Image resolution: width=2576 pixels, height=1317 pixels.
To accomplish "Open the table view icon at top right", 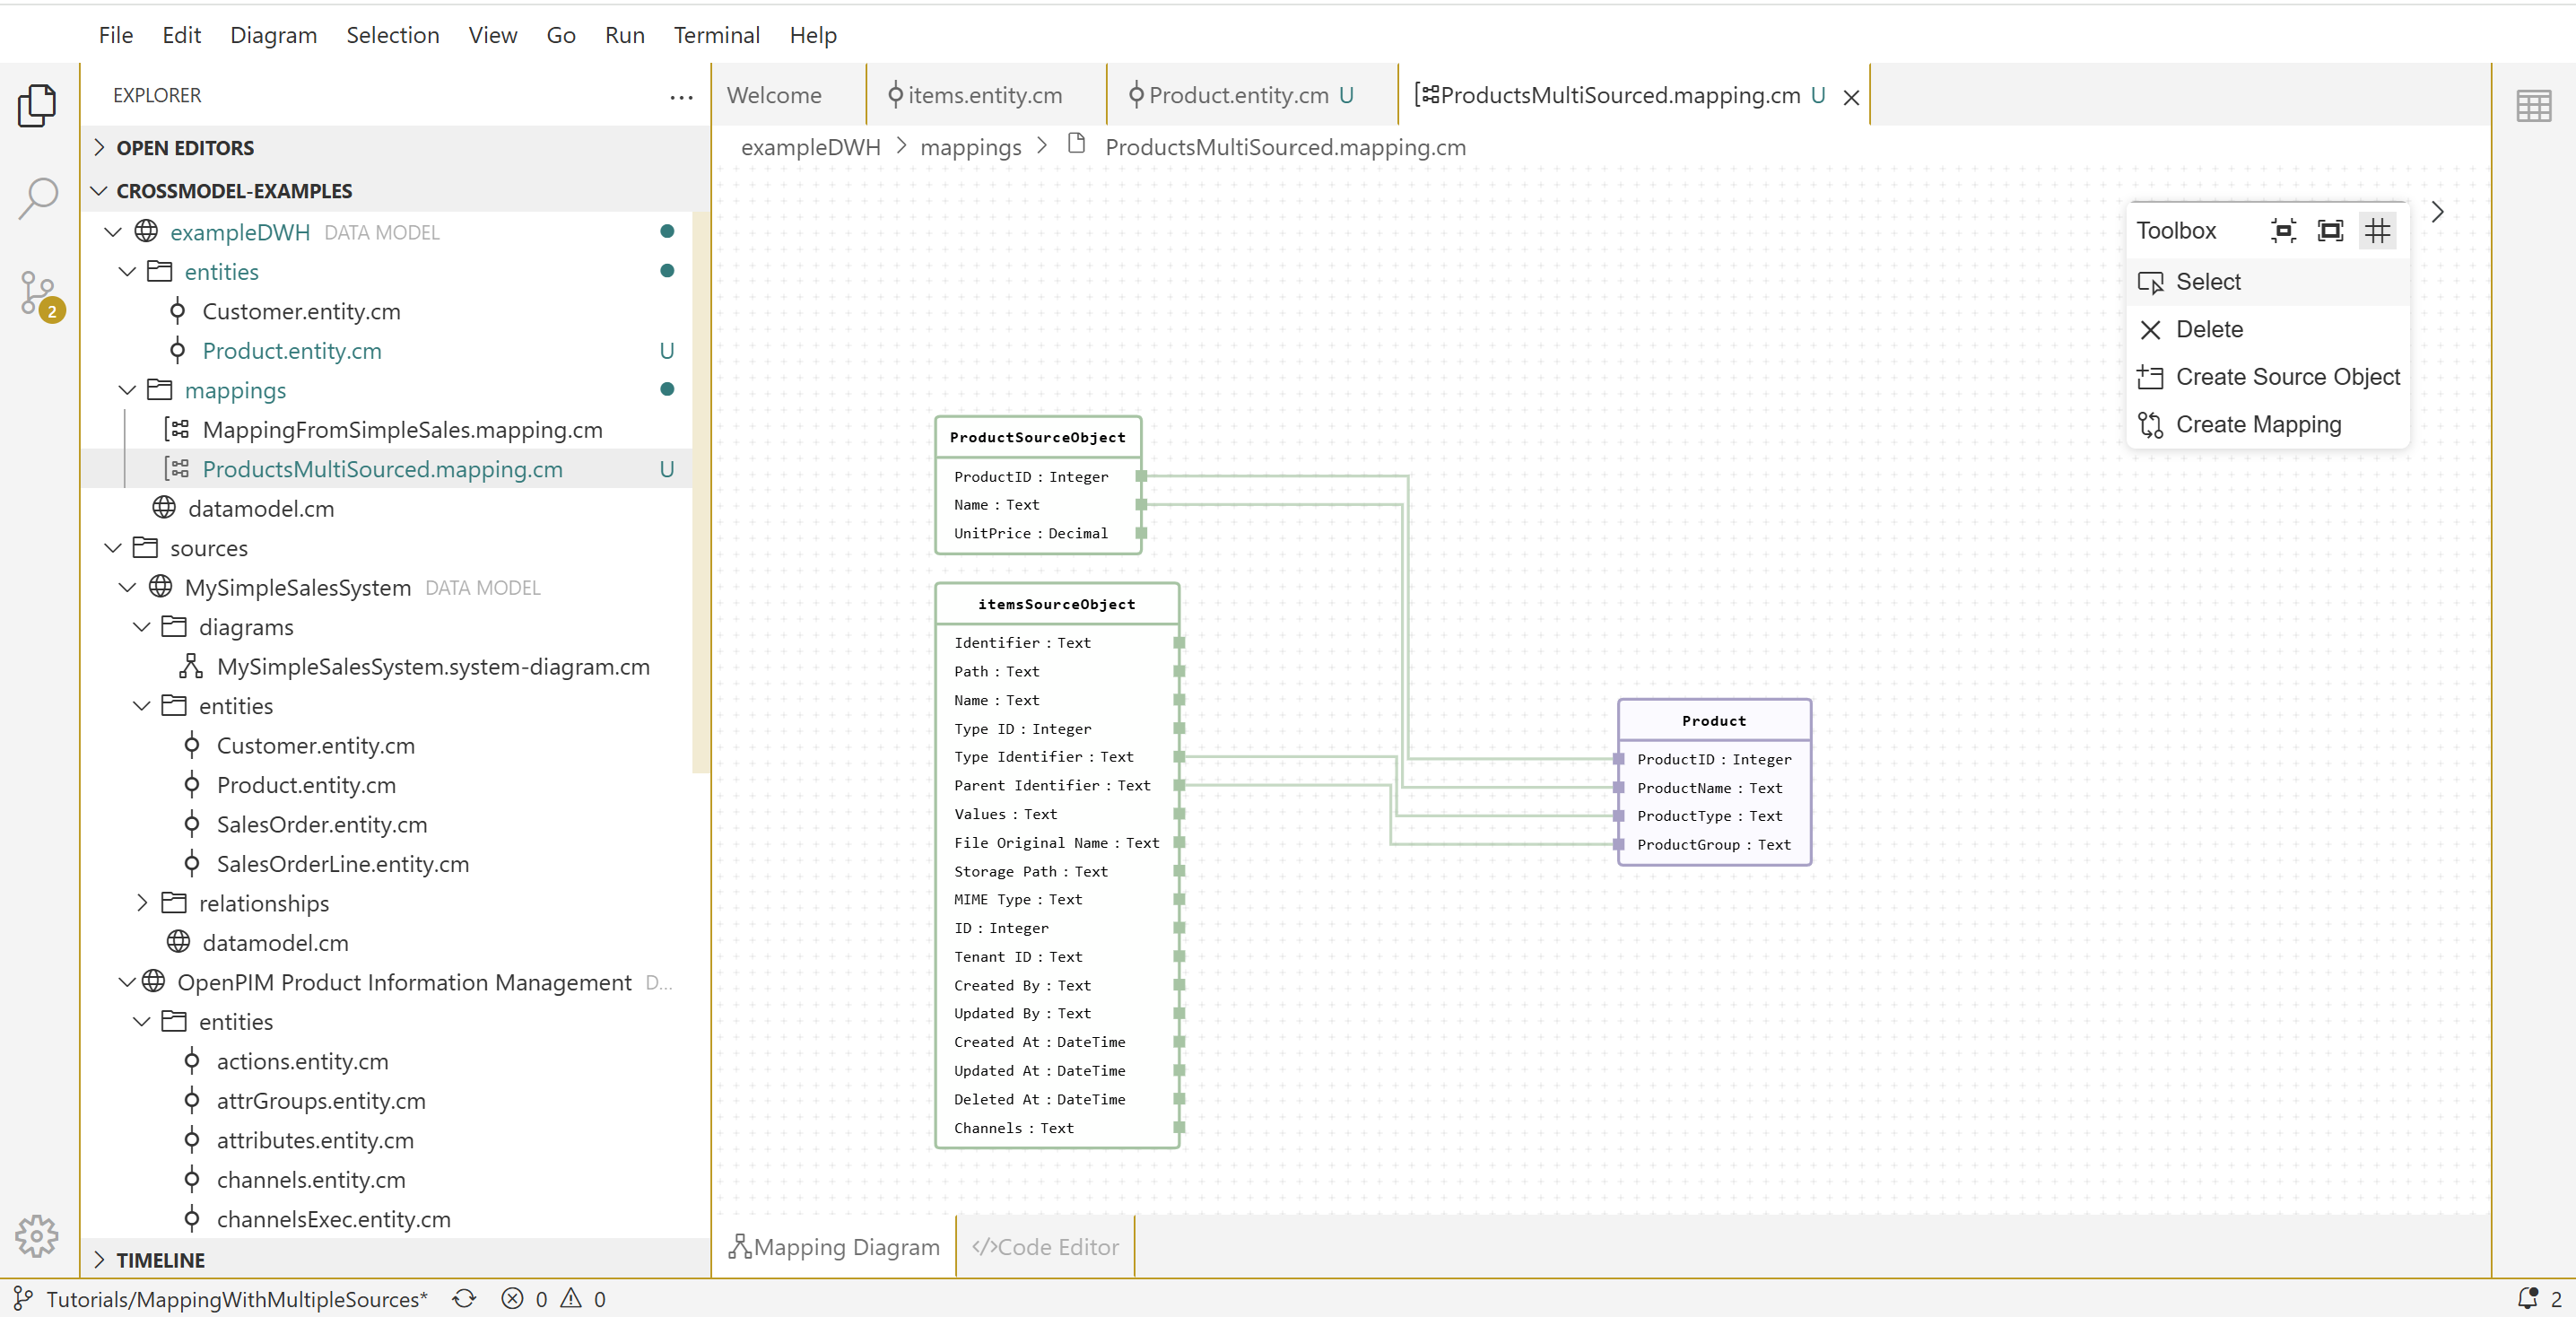I will (x=2533, y=105).
